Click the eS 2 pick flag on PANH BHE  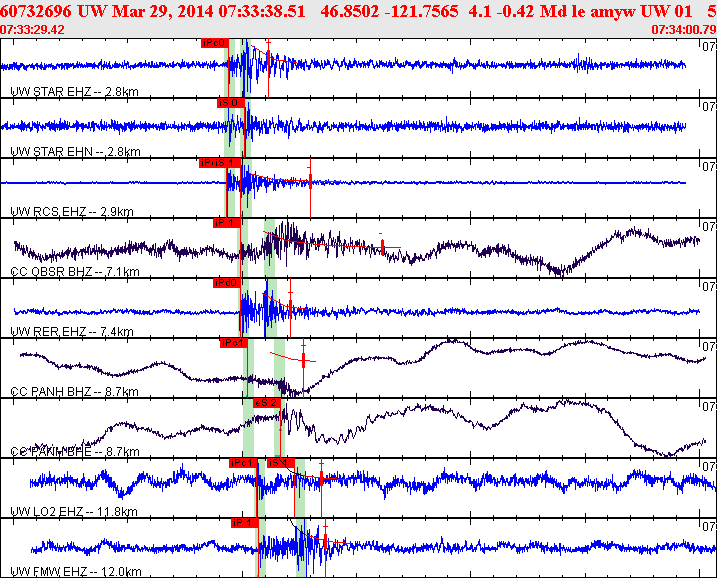pos(267,403)
